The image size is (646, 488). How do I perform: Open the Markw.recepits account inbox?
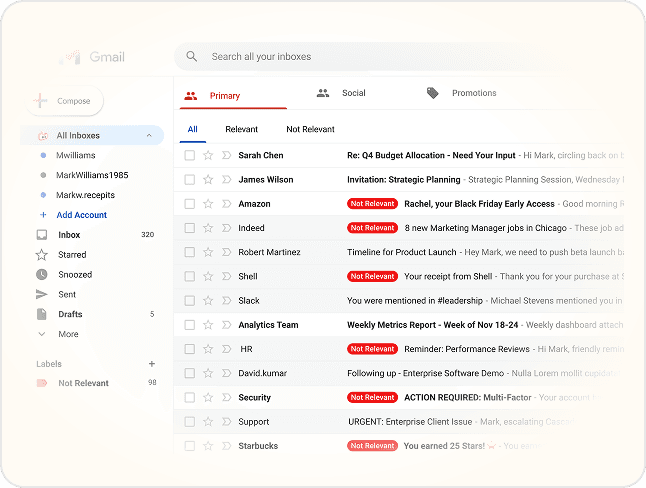[x=85, y=195]
